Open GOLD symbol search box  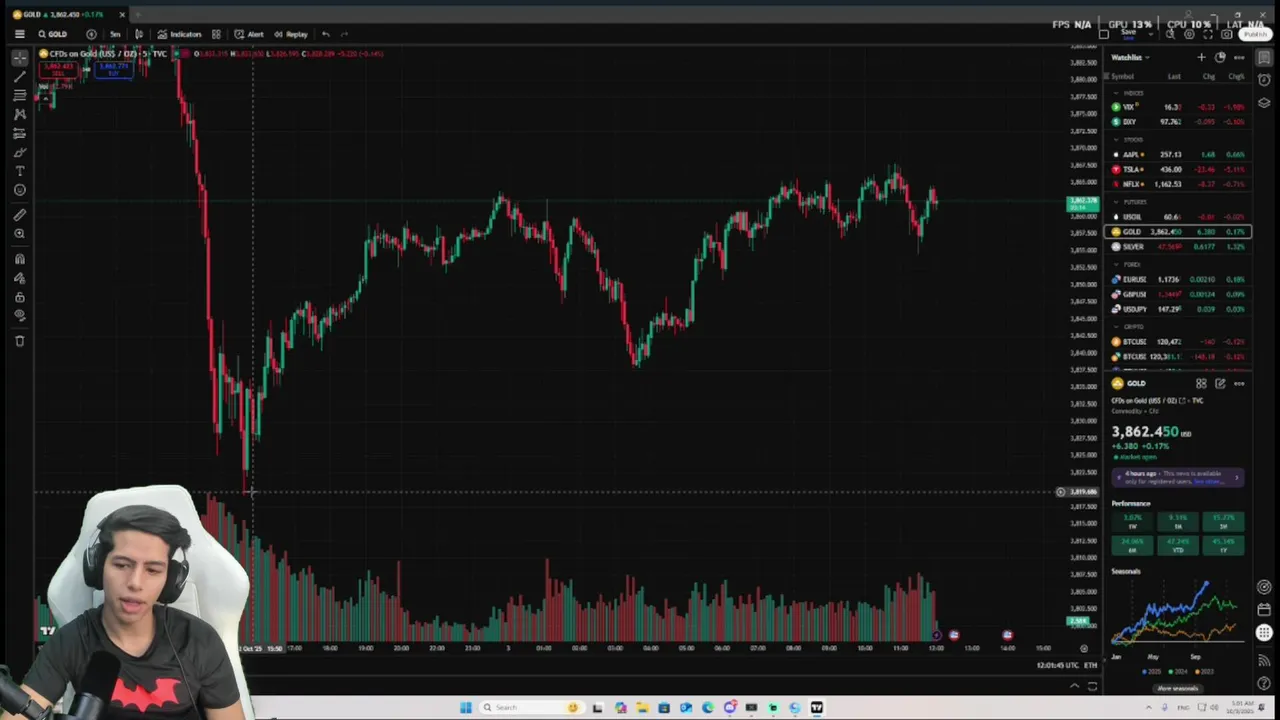click(x=53, y=34)
